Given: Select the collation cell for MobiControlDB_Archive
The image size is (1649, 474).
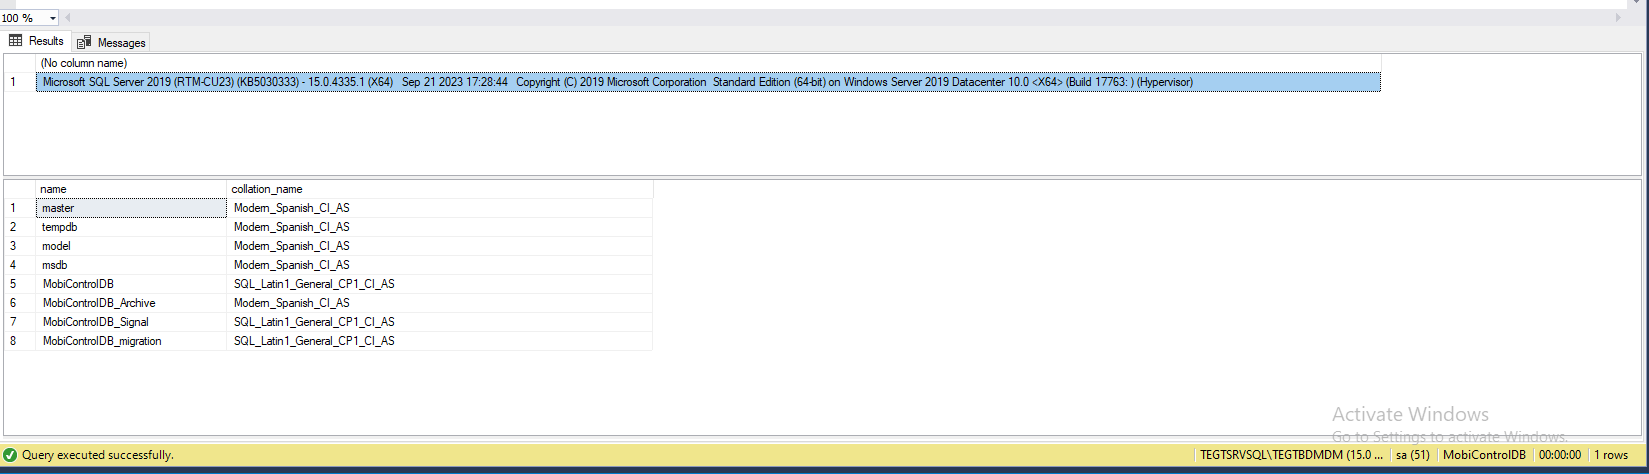Looking at the screenshot, I should (x=440, y=303).
